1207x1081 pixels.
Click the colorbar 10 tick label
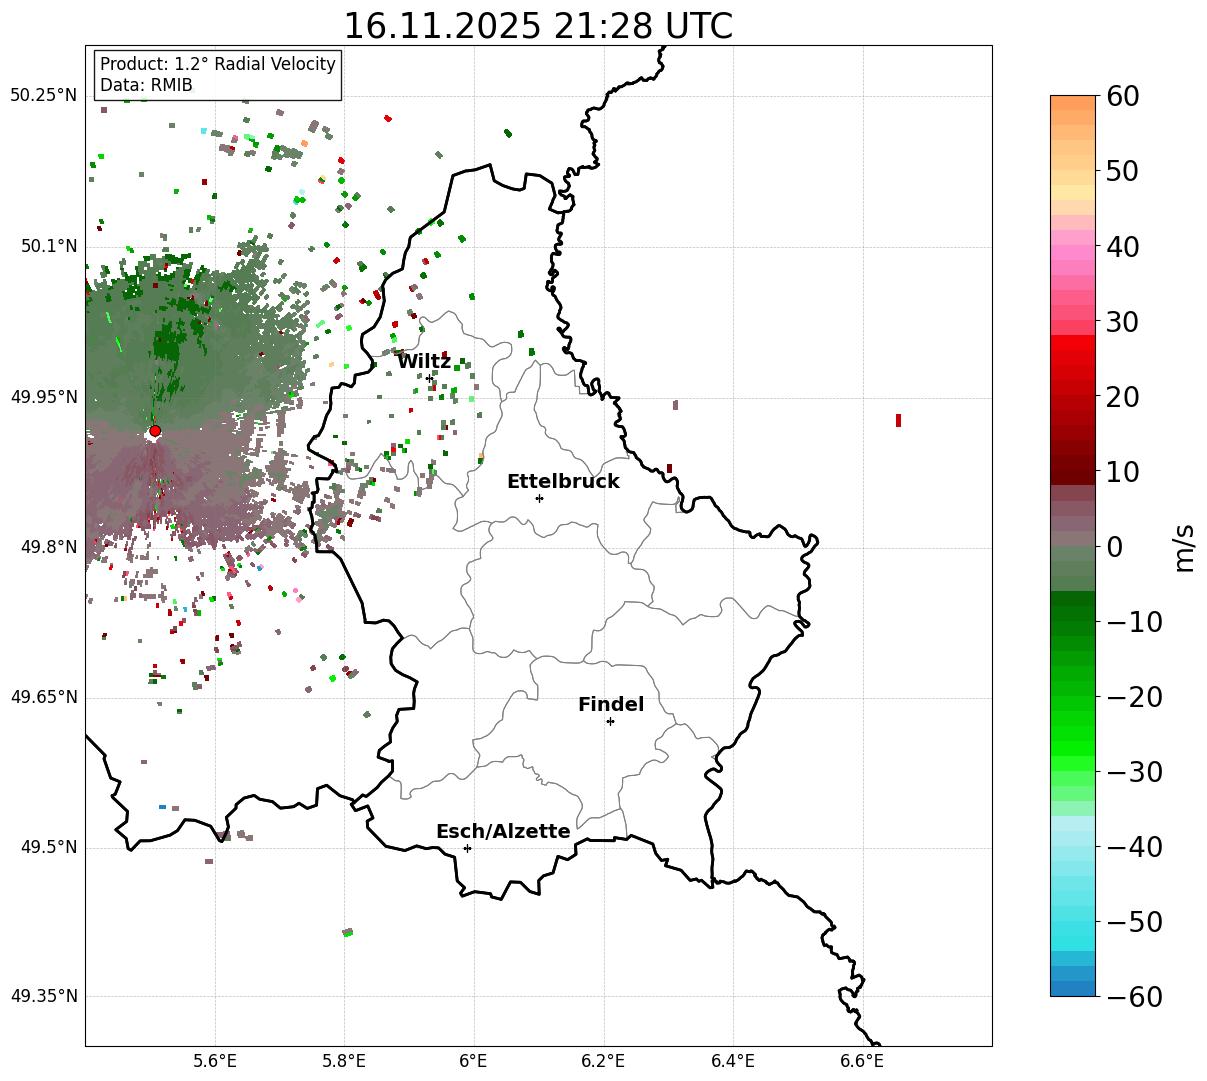click(1122, 471)
